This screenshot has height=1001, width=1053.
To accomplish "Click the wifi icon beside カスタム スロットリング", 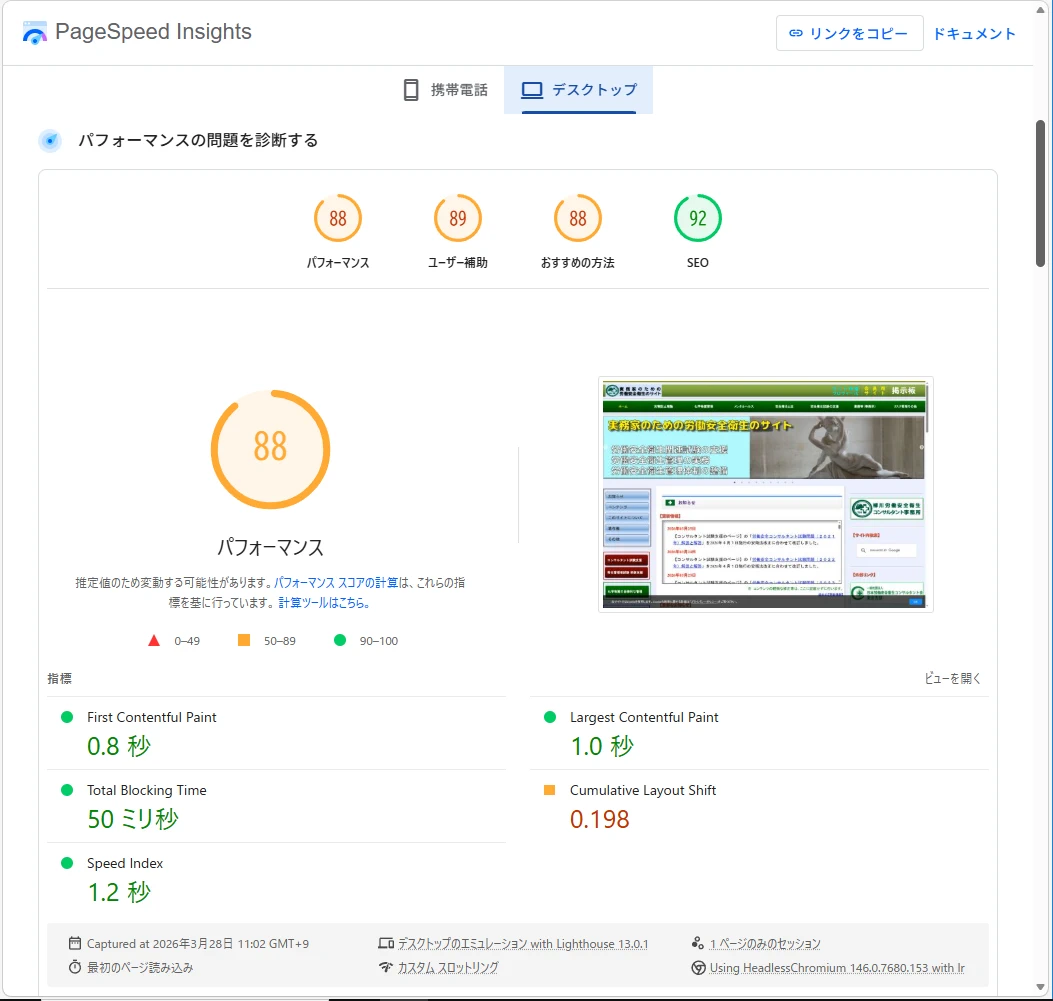I will [386, 967].
